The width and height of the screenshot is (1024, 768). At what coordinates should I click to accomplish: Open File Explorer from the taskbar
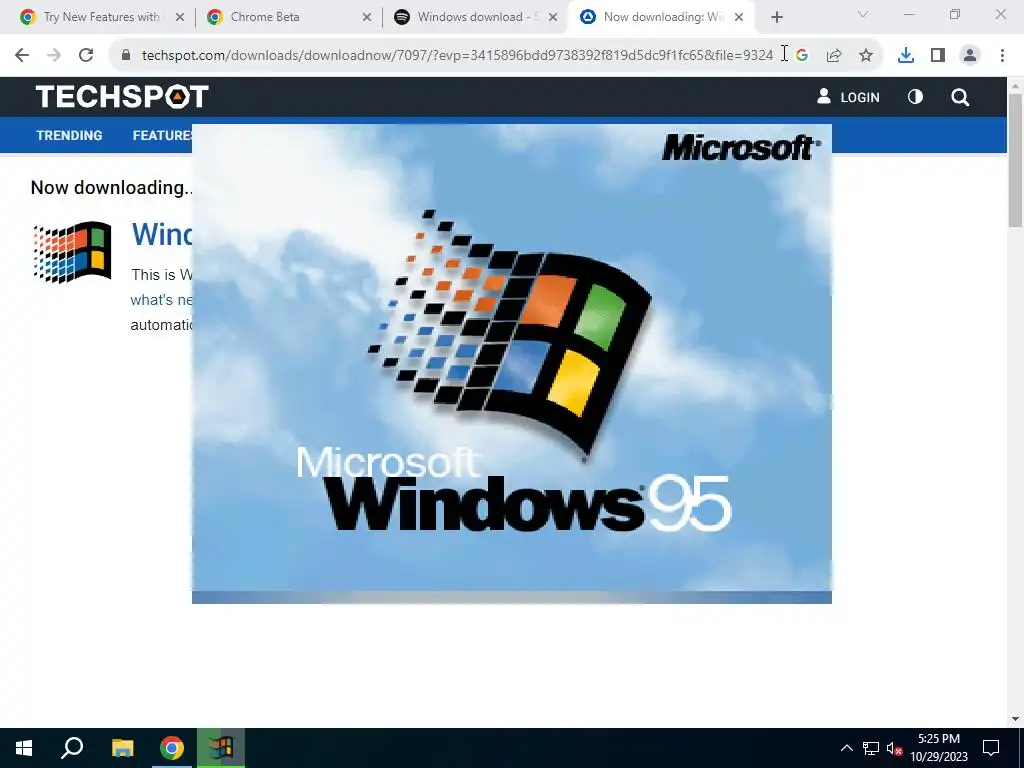click(x=122, y=748)
